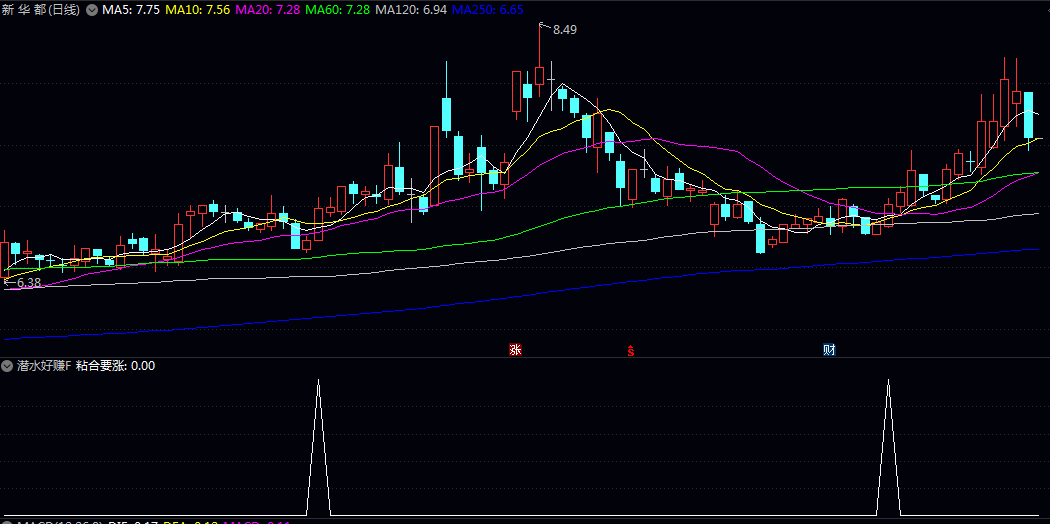Click the red 涨 event marker icon

coord(515,350)
